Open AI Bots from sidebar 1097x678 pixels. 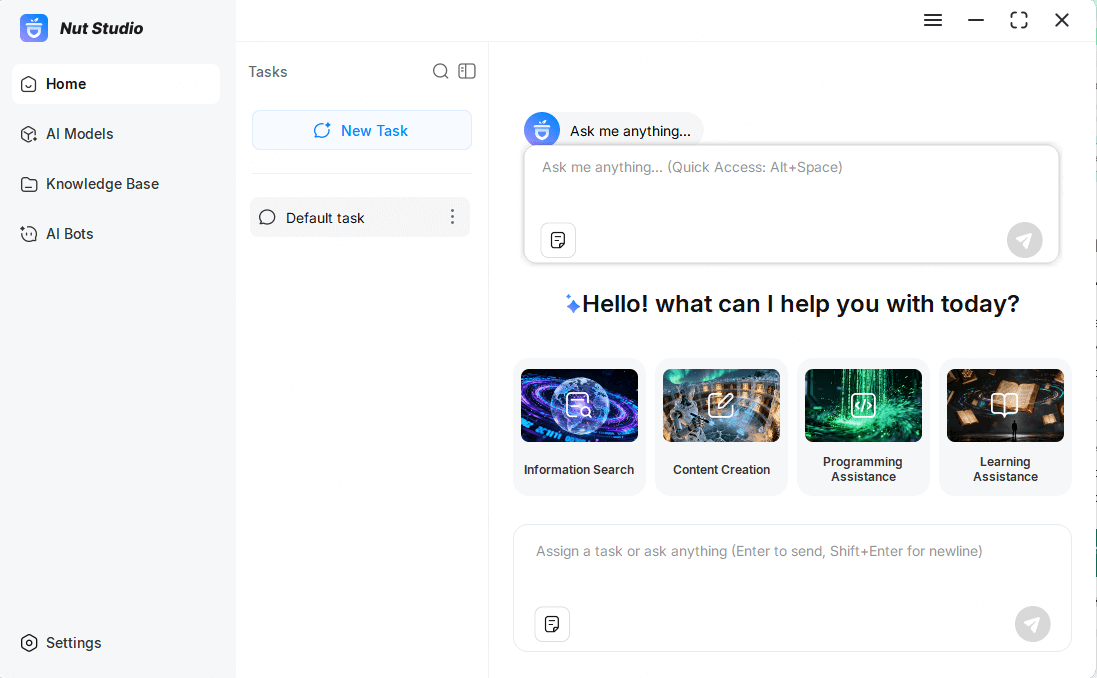point(70,234)
